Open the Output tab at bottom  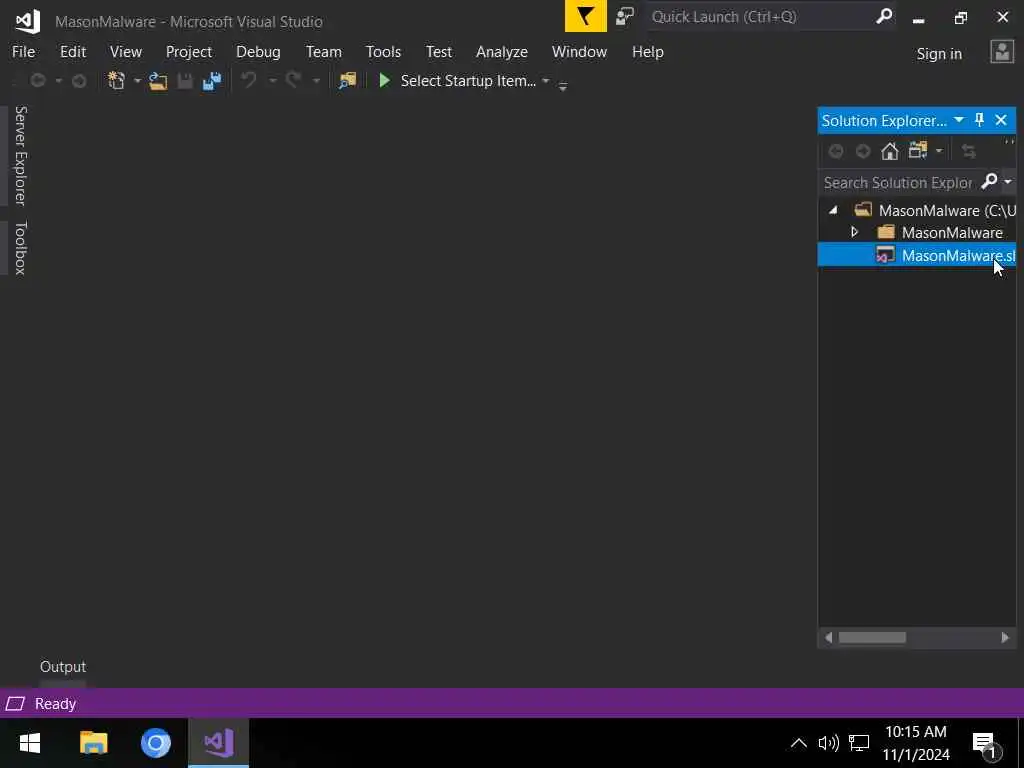point(63,667)
